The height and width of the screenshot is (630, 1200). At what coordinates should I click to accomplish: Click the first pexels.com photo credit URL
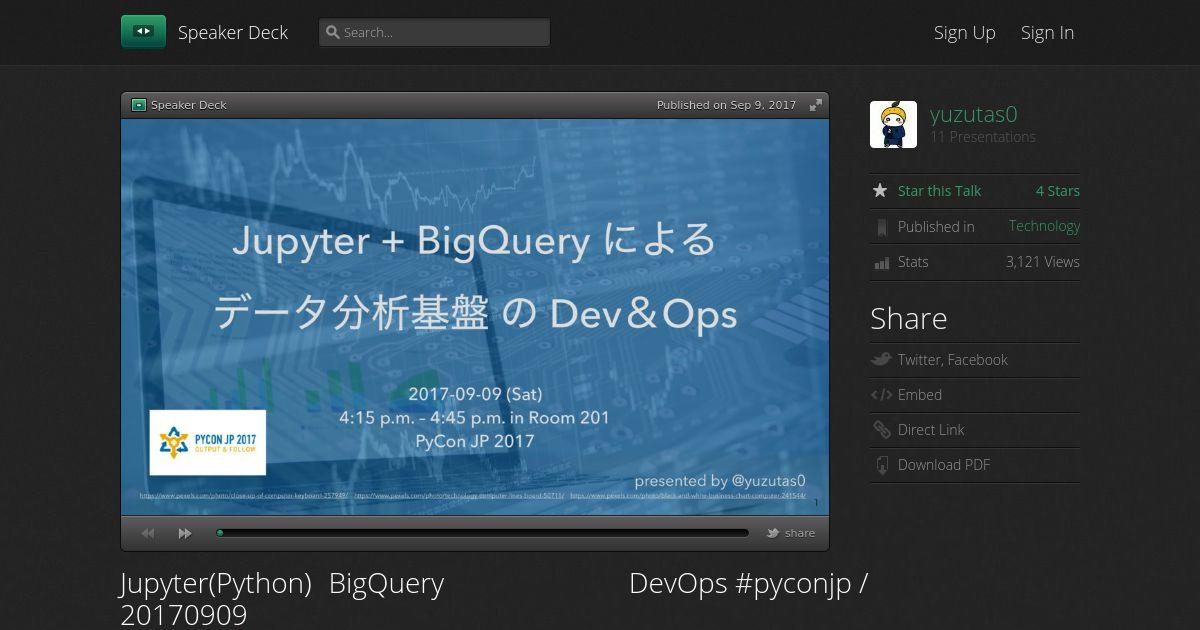[245, 496]
